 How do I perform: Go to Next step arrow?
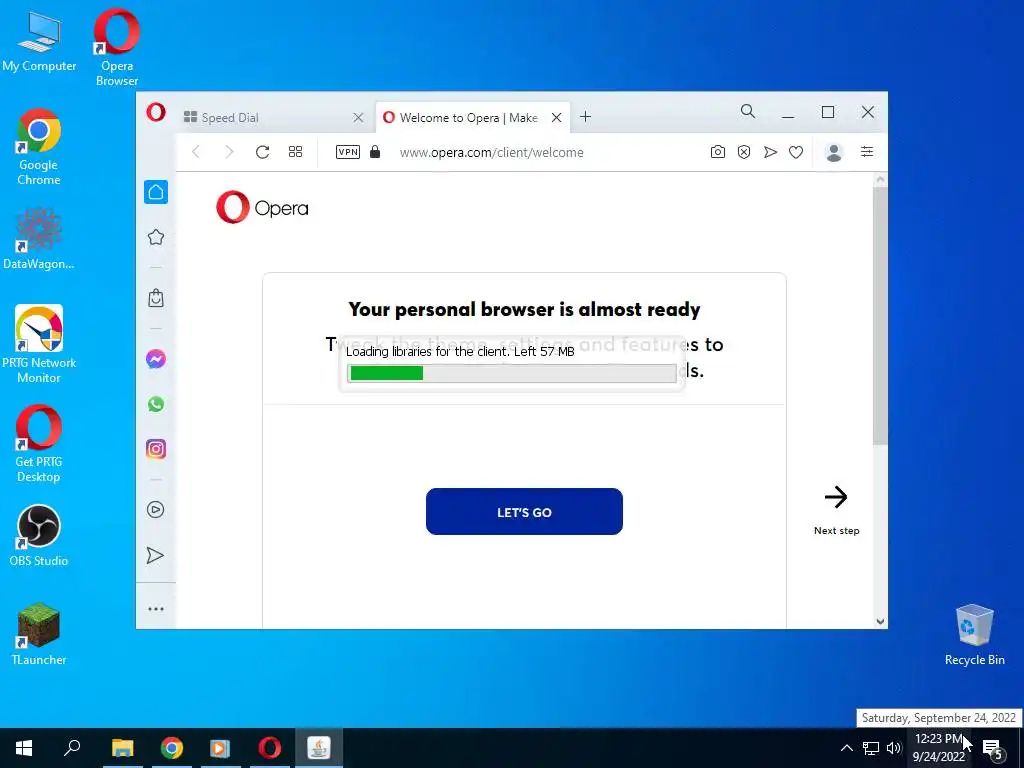coord(836,497)
